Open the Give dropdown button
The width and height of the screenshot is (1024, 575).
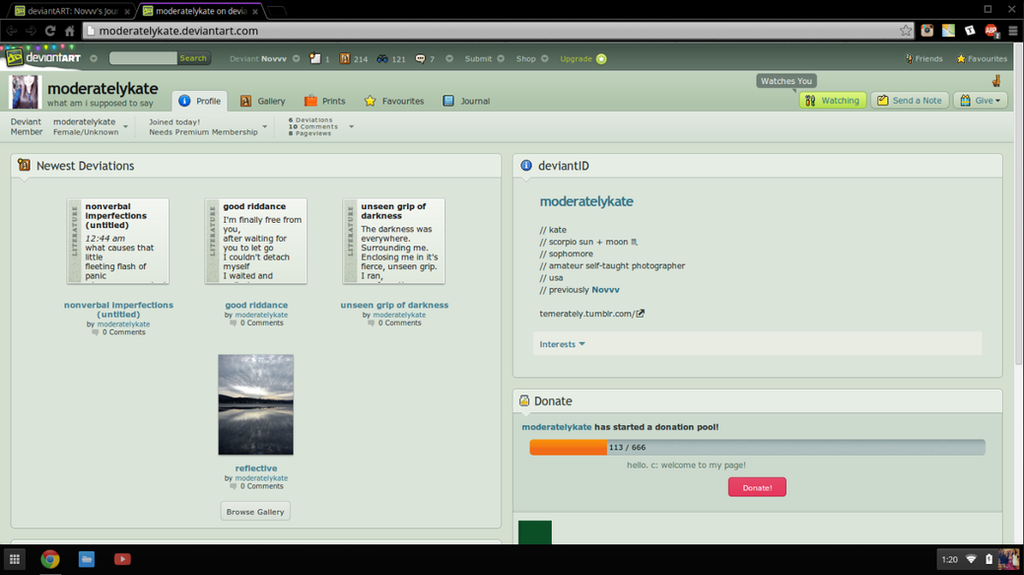tap(980, 101)
